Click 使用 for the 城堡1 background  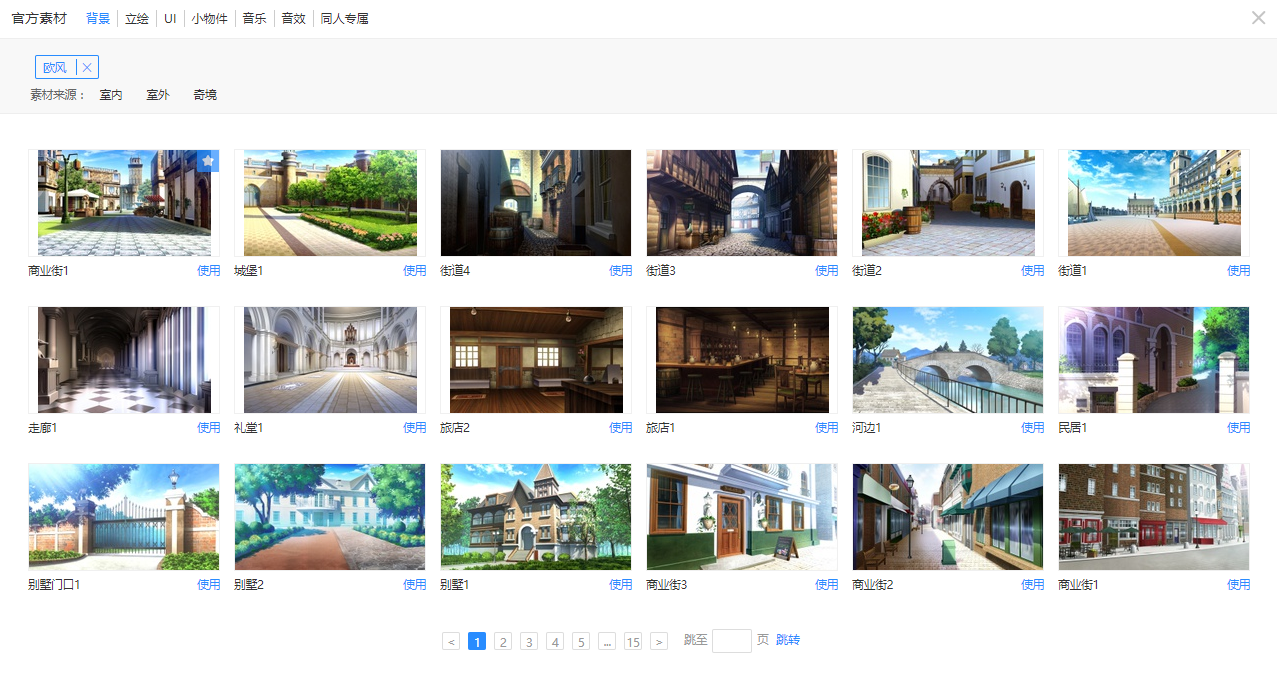[414, 271]
